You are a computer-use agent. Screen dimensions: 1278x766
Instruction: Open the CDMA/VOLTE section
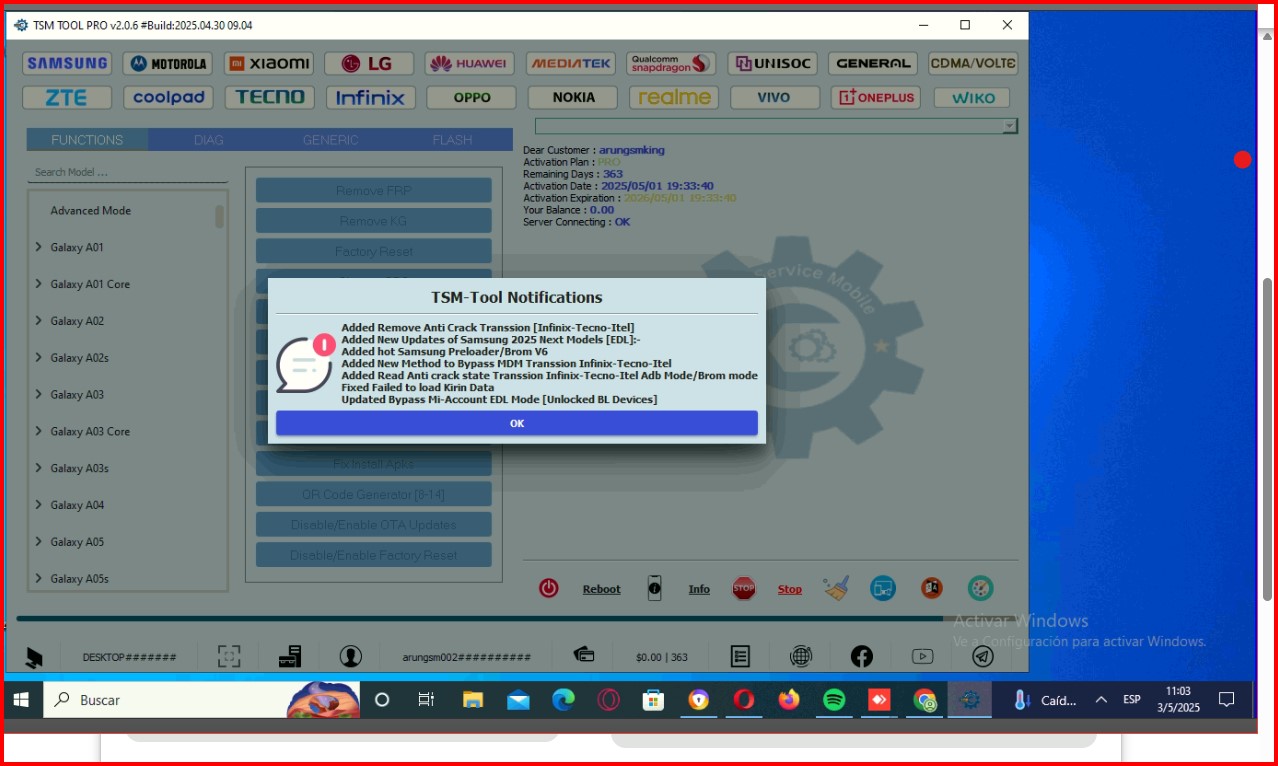(x=973, y=63)
